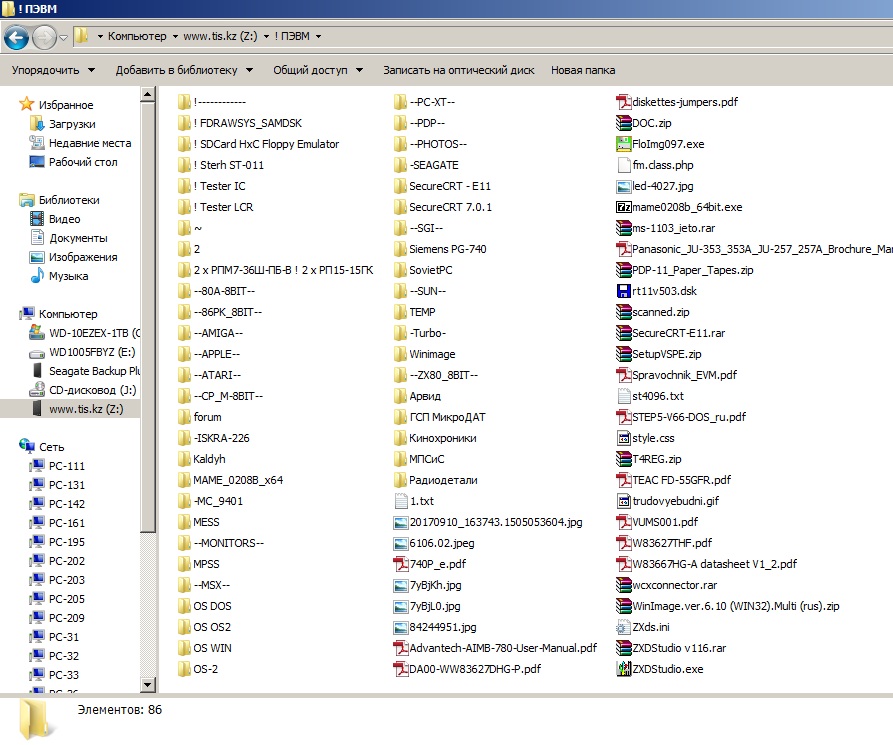
Task: Click the style.css file icon
Action: [x=624, y=438]
